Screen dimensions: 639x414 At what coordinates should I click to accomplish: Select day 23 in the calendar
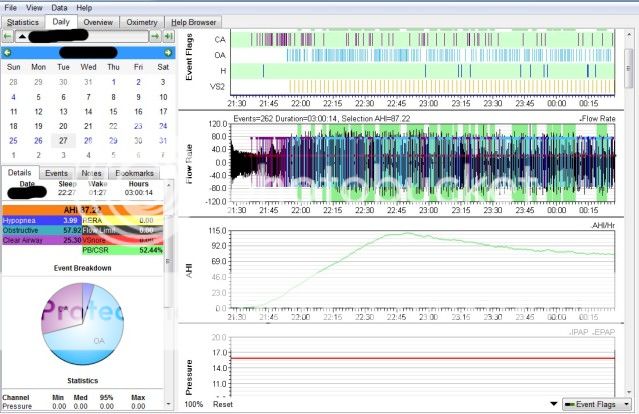coord(138,126)
